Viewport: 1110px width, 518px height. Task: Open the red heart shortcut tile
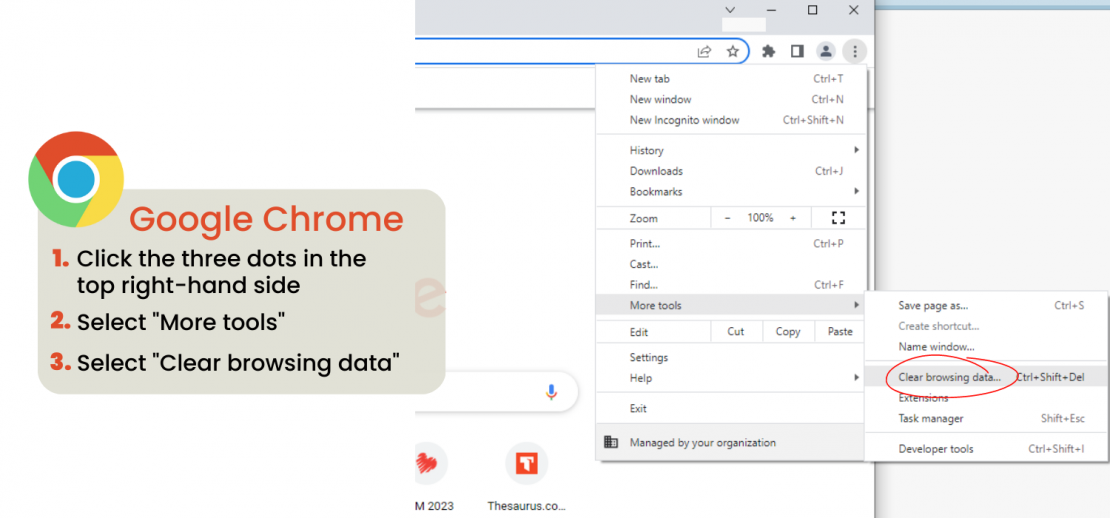427,464
